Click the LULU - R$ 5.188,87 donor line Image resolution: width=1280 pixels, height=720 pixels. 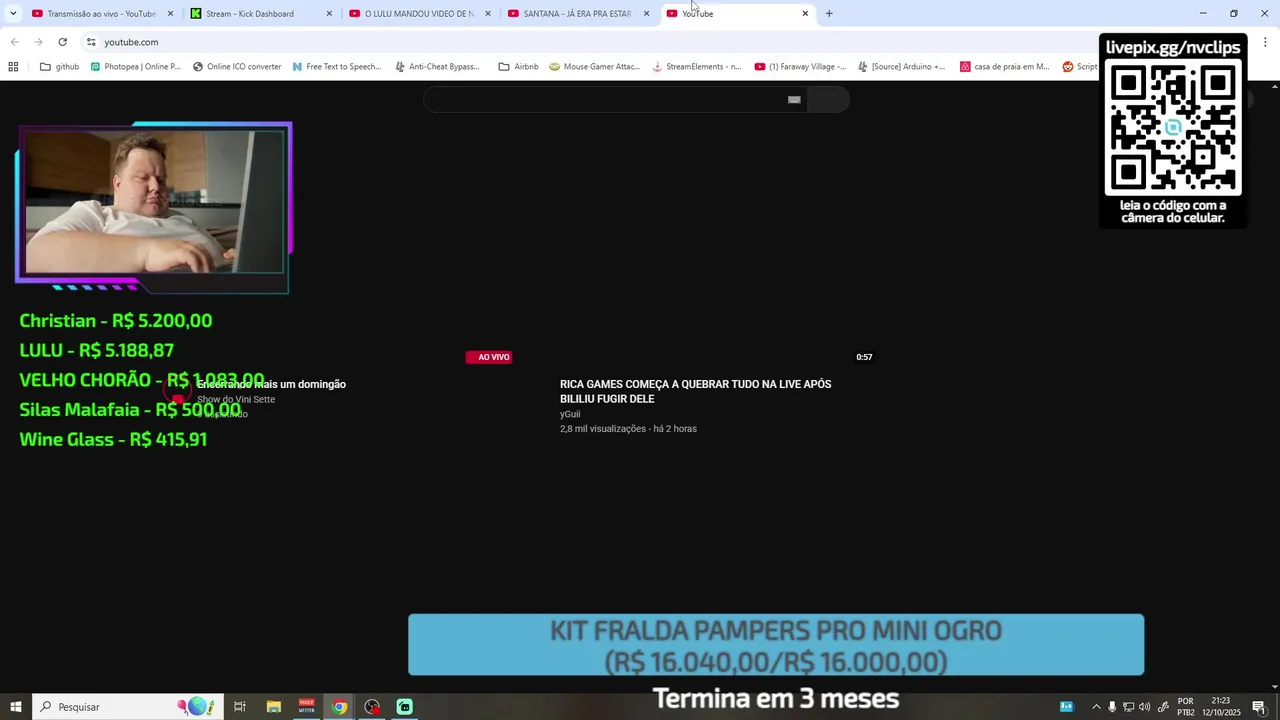pyautogui.click(x=97, y=350)
